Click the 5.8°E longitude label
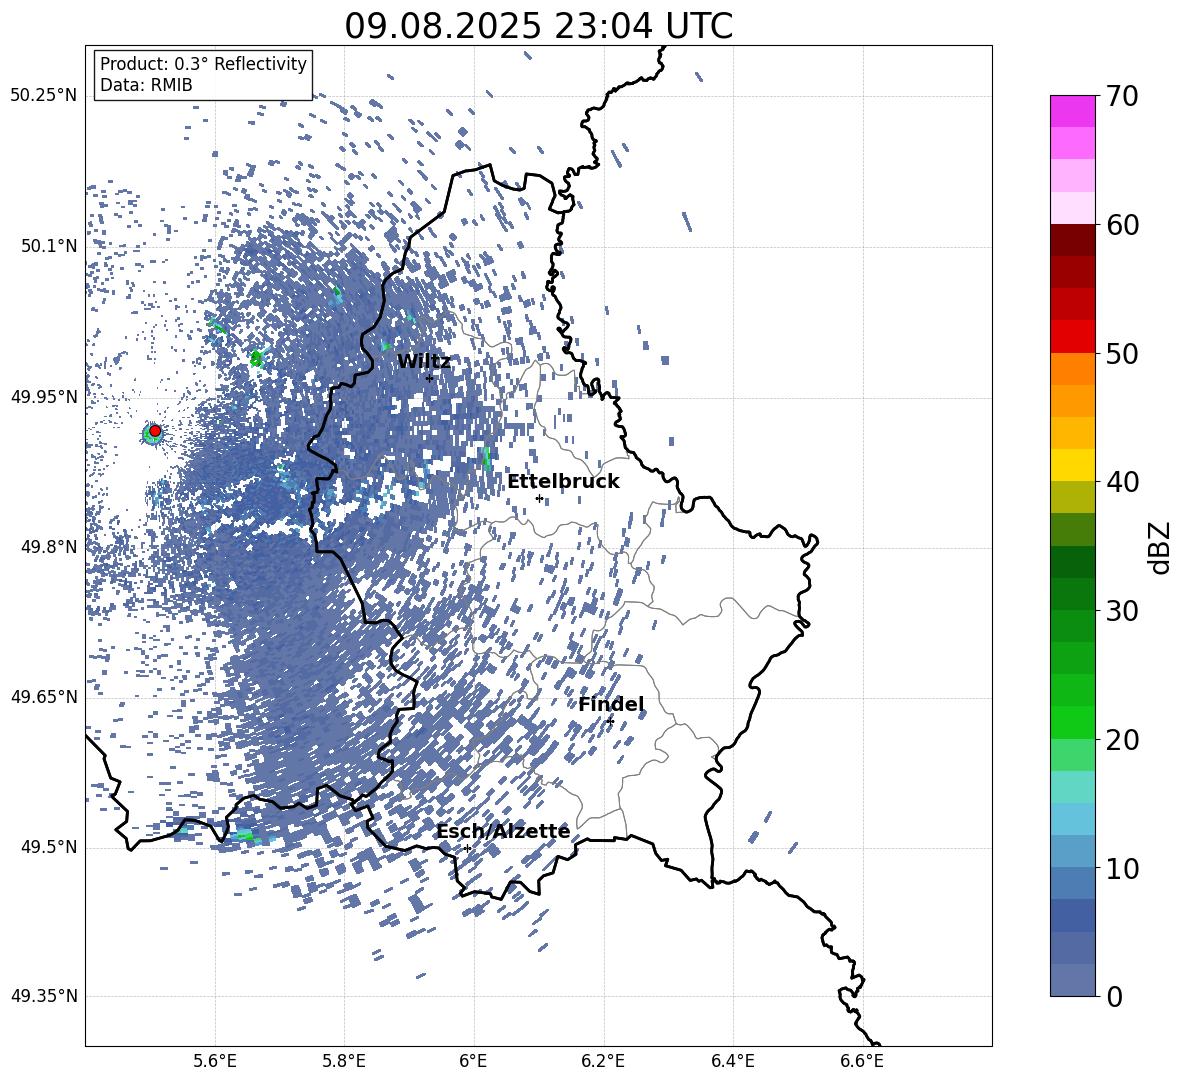 pos(344,1061)
